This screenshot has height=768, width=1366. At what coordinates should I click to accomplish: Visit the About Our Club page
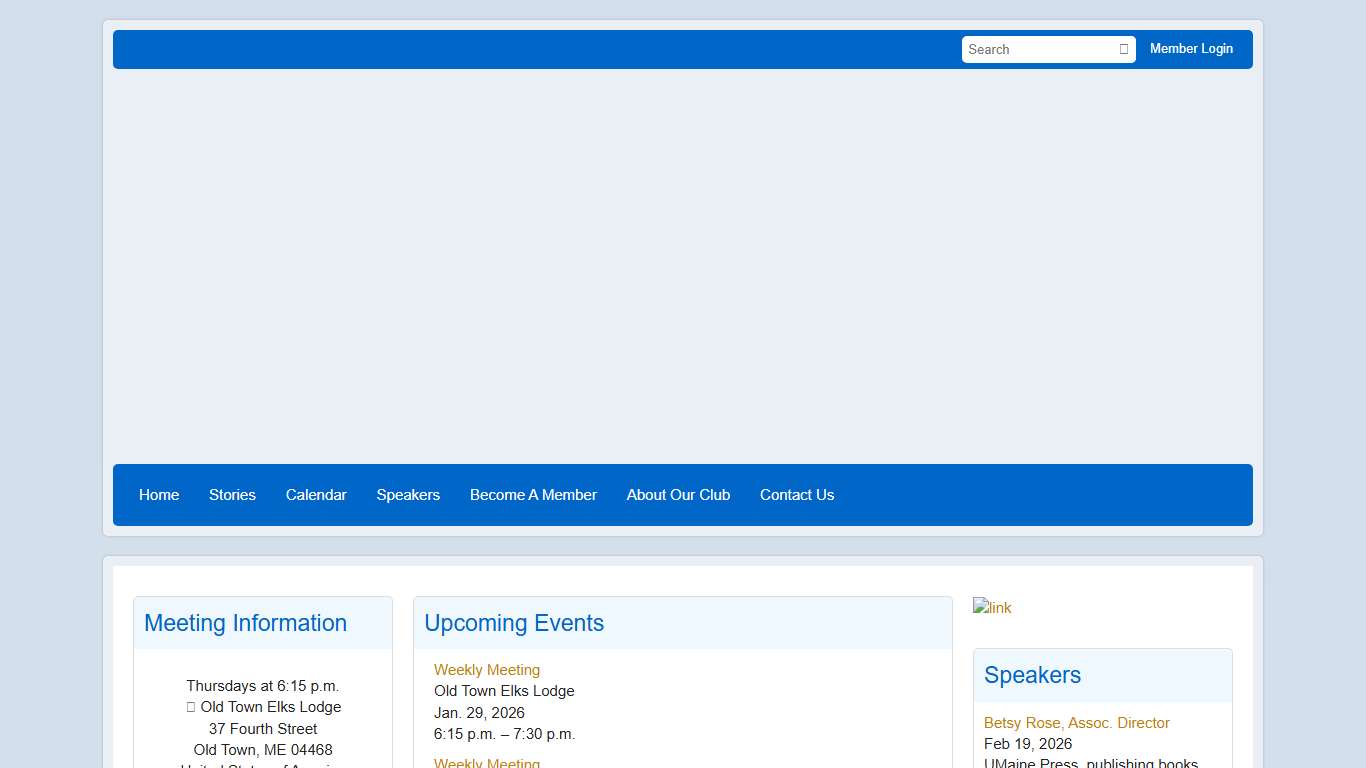[678, 494]
